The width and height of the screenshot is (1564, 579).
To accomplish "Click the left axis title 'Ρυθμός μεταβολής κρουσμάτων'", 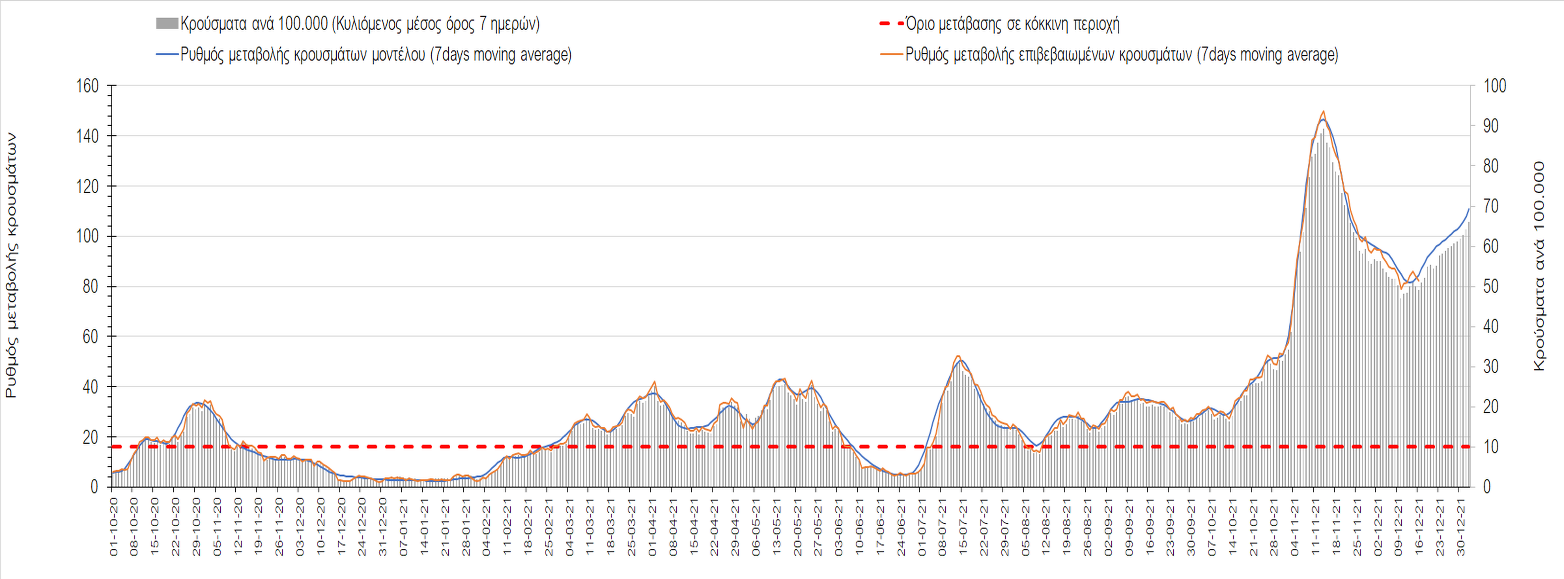I will (13, 268).
